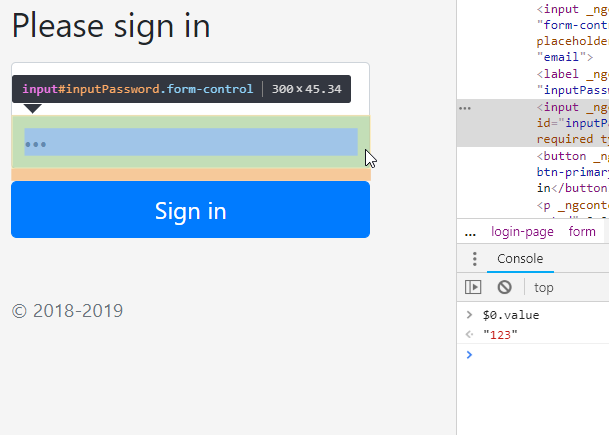Click the Sign in button
Screen dimensions: 609x435
(x=190, y=210)
